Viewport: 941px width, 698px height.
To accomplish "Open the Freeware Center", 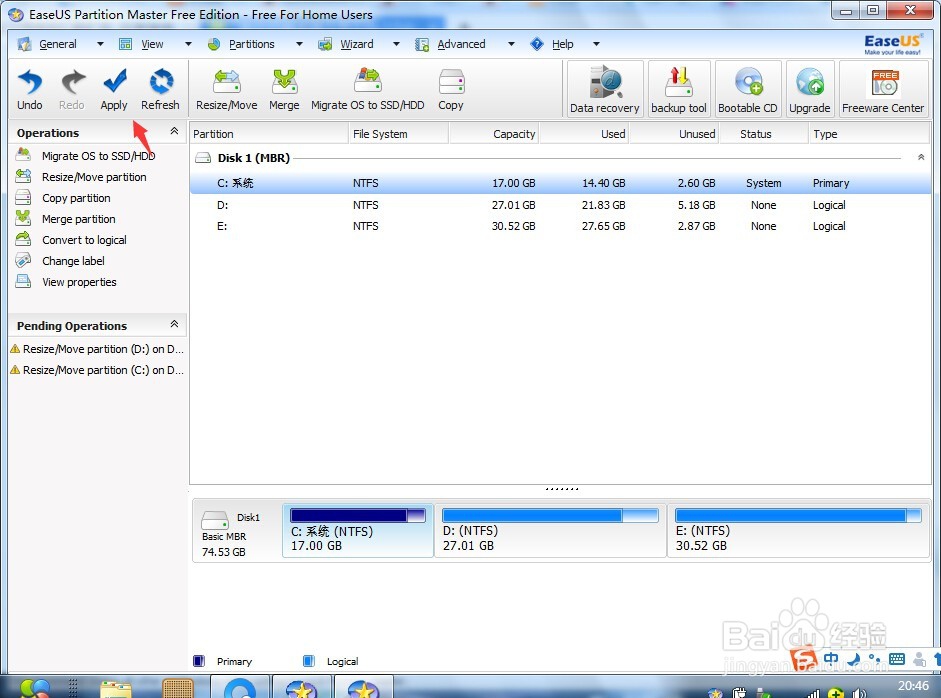I will [883, 89].
